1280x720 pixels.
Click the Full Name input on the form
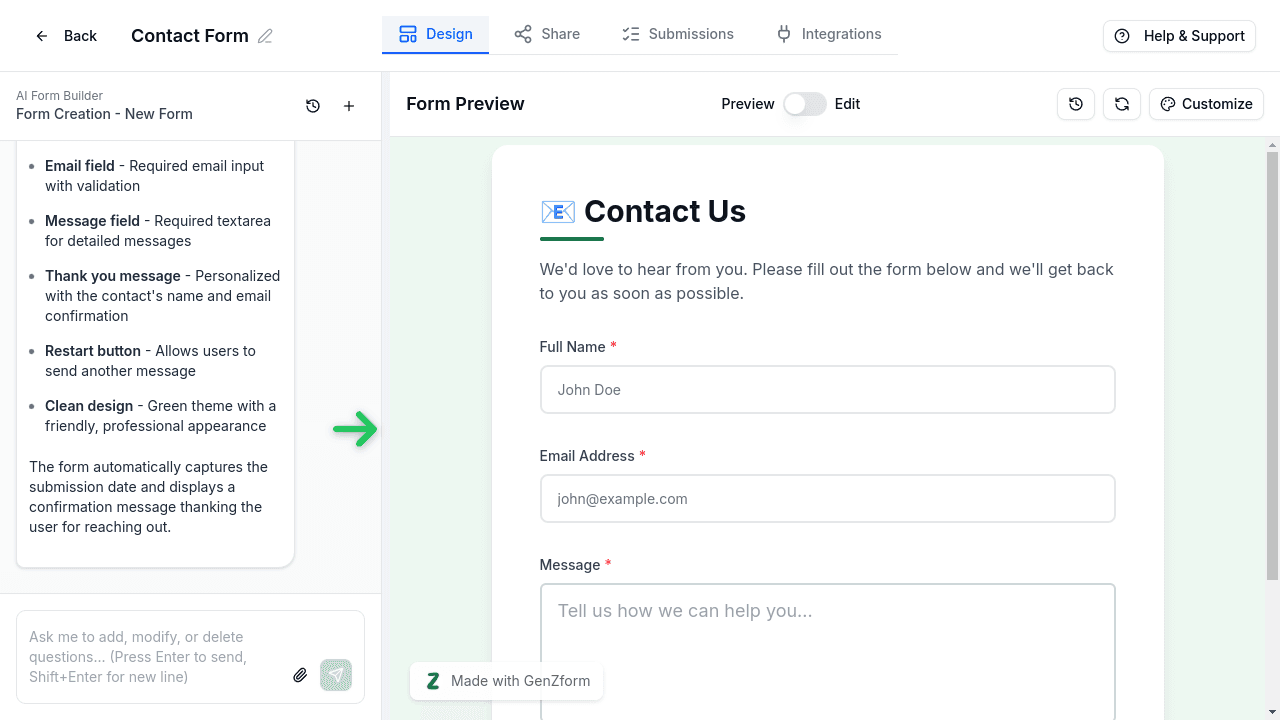click(827, 389)
